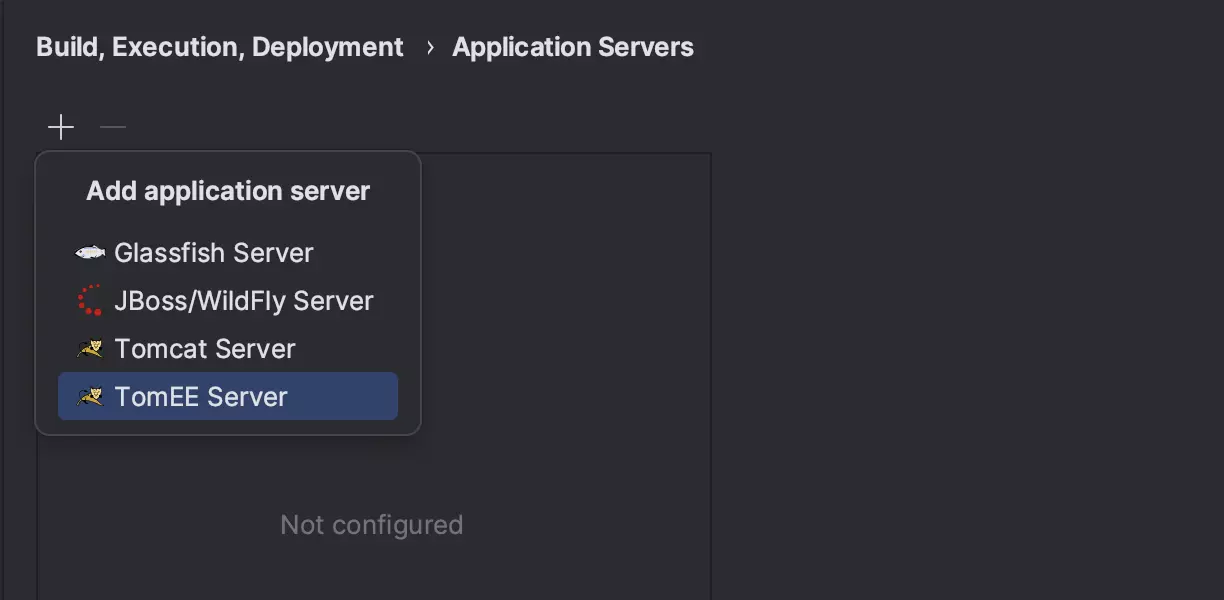Open the Build, Execution, Deployment breadcrumb

(x=220, y=48)
